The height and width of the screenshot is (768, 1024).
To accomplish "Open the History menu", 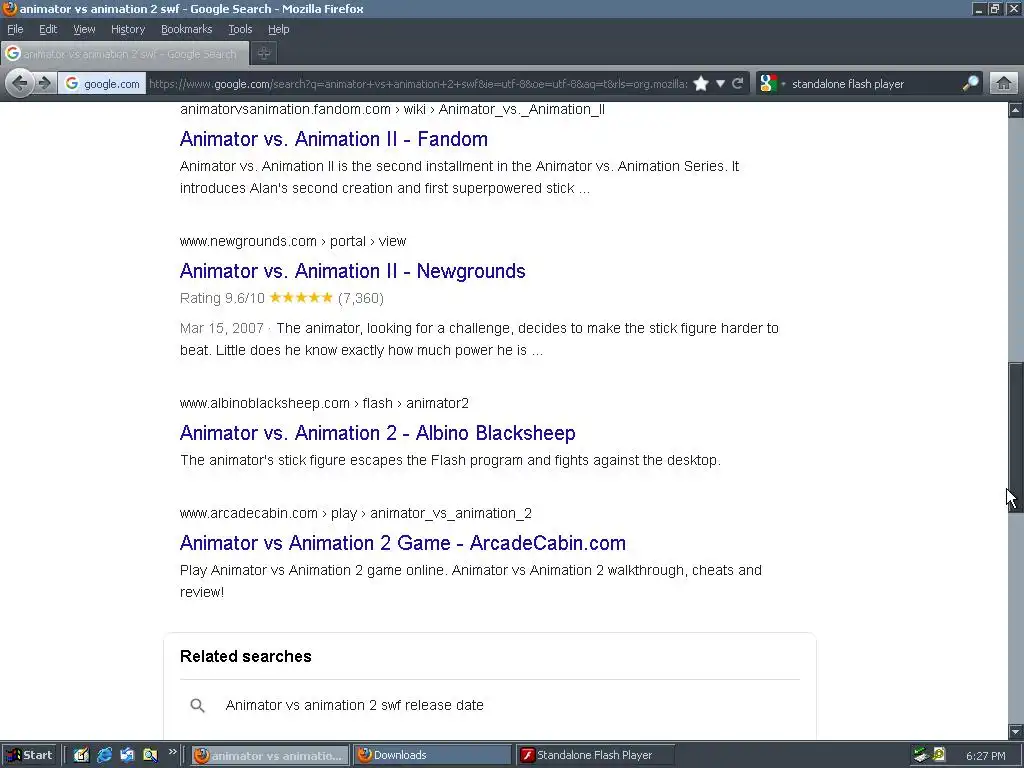I will (x=128, y=29).
